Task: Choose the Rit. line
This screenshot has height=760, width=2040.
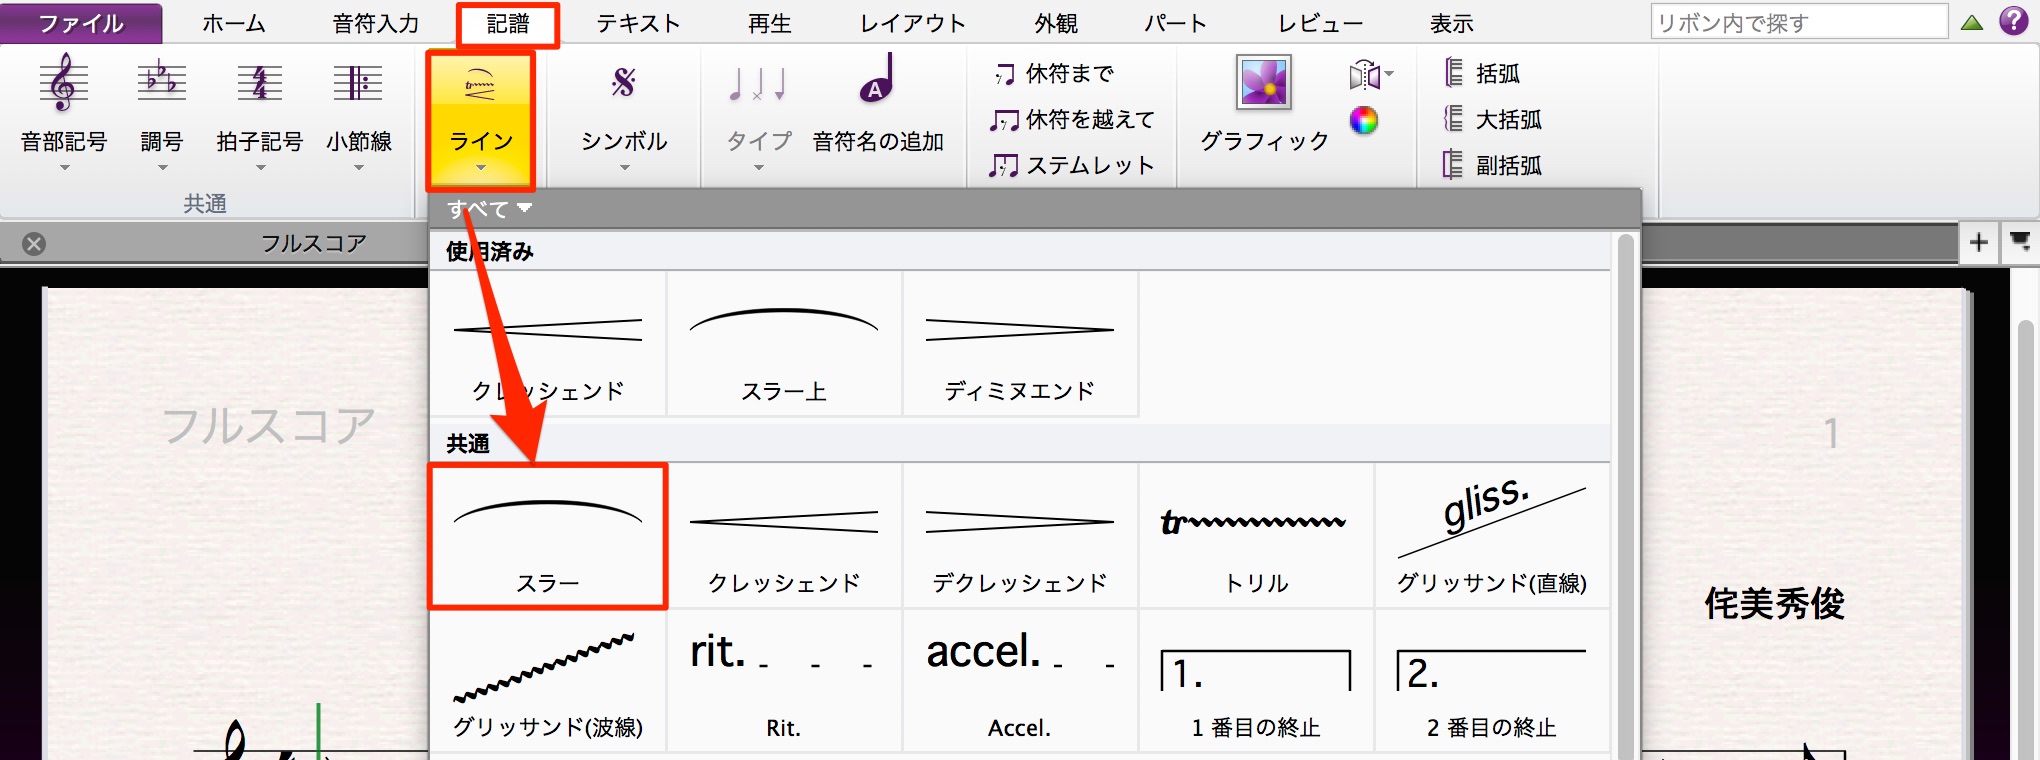Action: [x=784, y=682]
